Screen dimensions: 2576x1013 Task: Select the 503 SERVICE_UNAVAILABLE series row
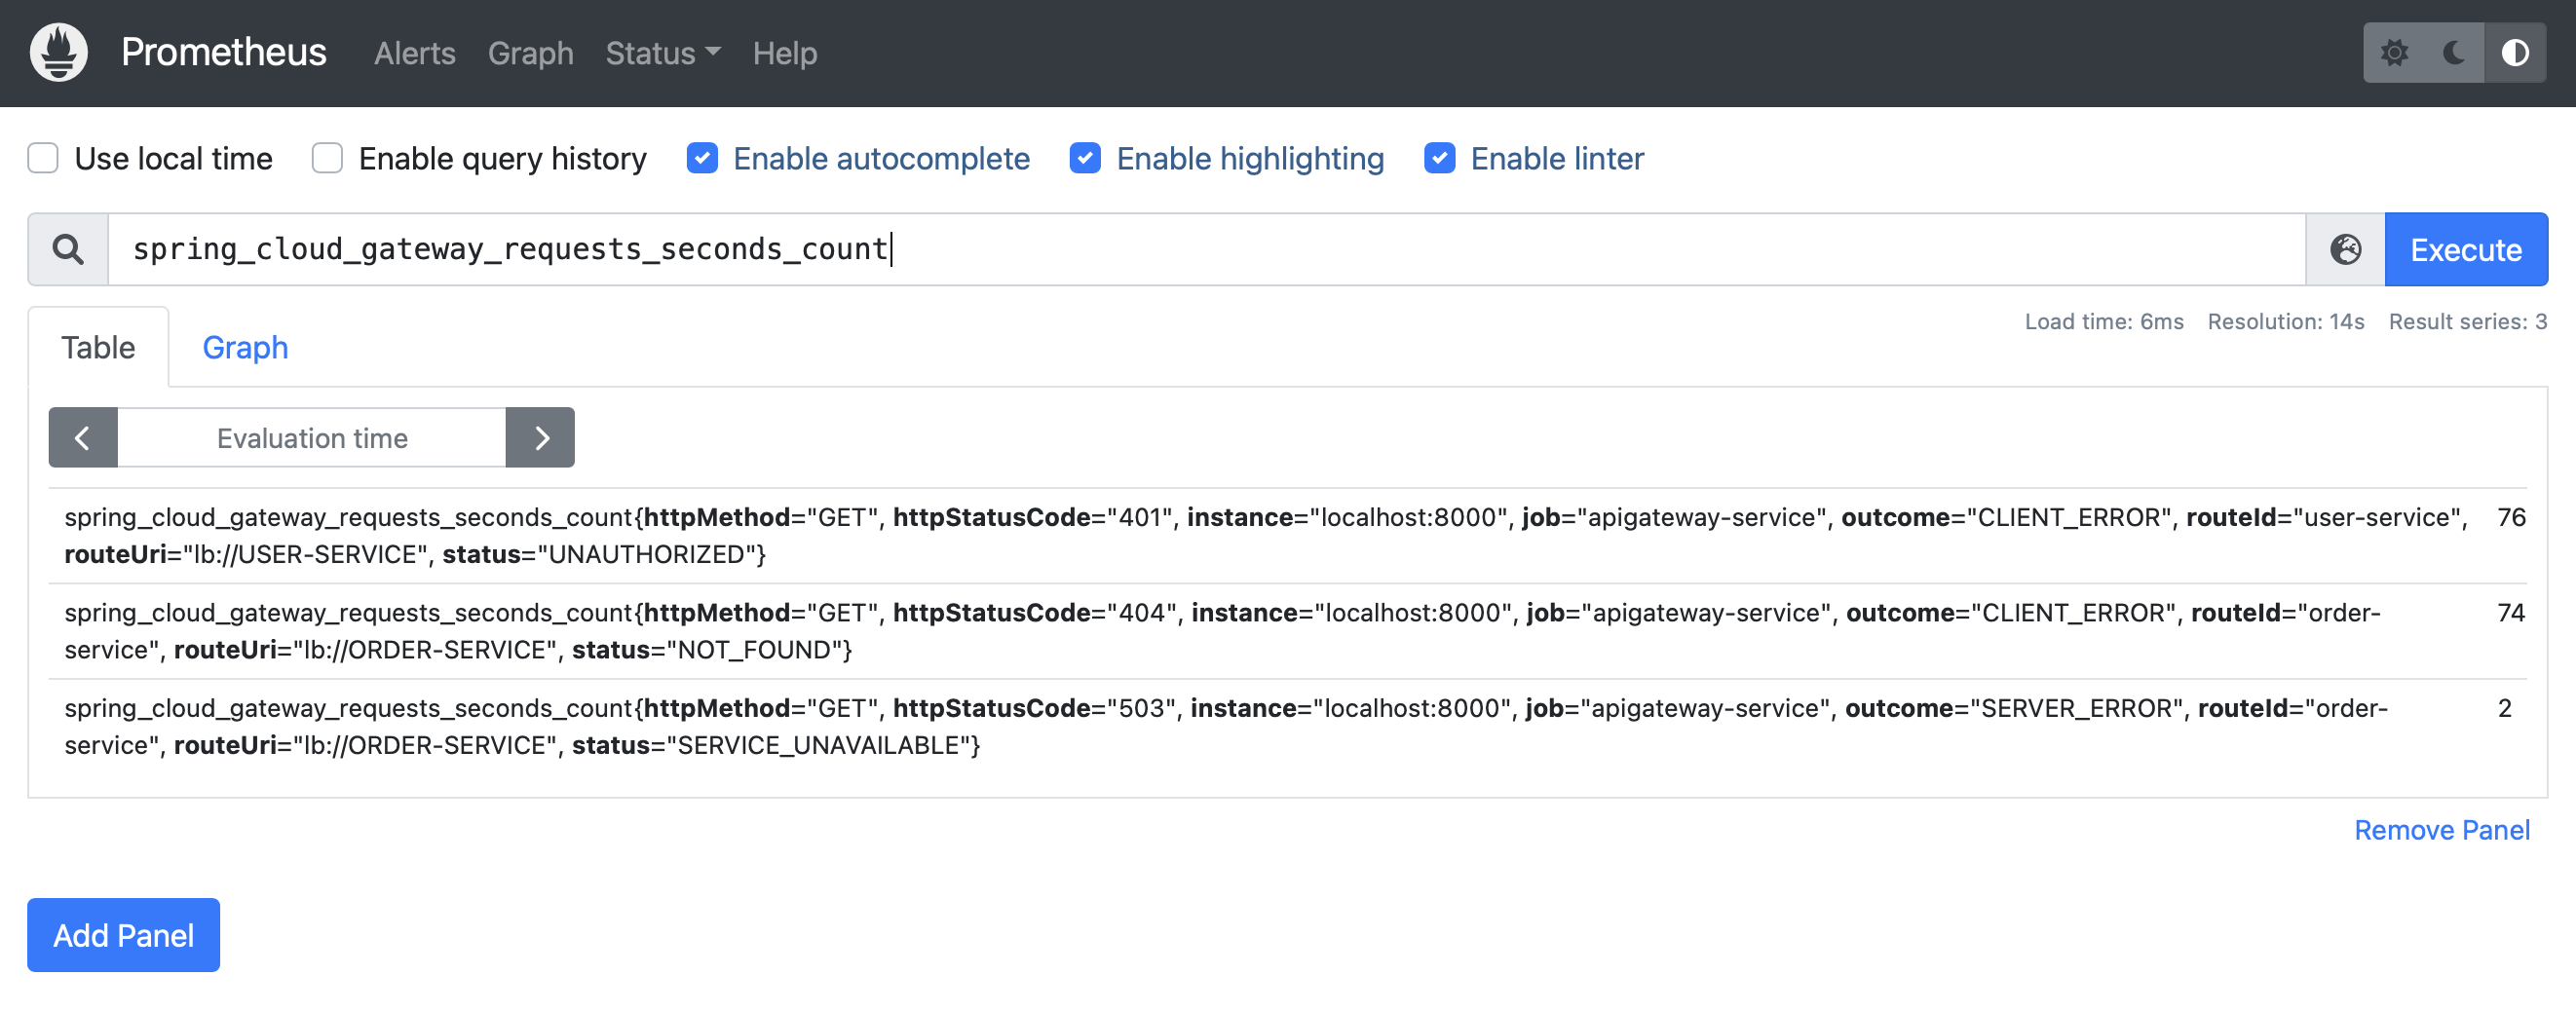1287,726
